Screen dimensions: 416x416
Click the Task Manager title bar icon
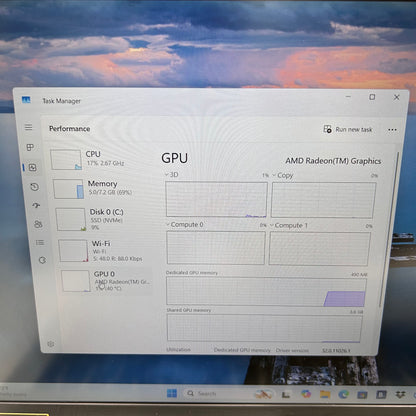[26, 100]
